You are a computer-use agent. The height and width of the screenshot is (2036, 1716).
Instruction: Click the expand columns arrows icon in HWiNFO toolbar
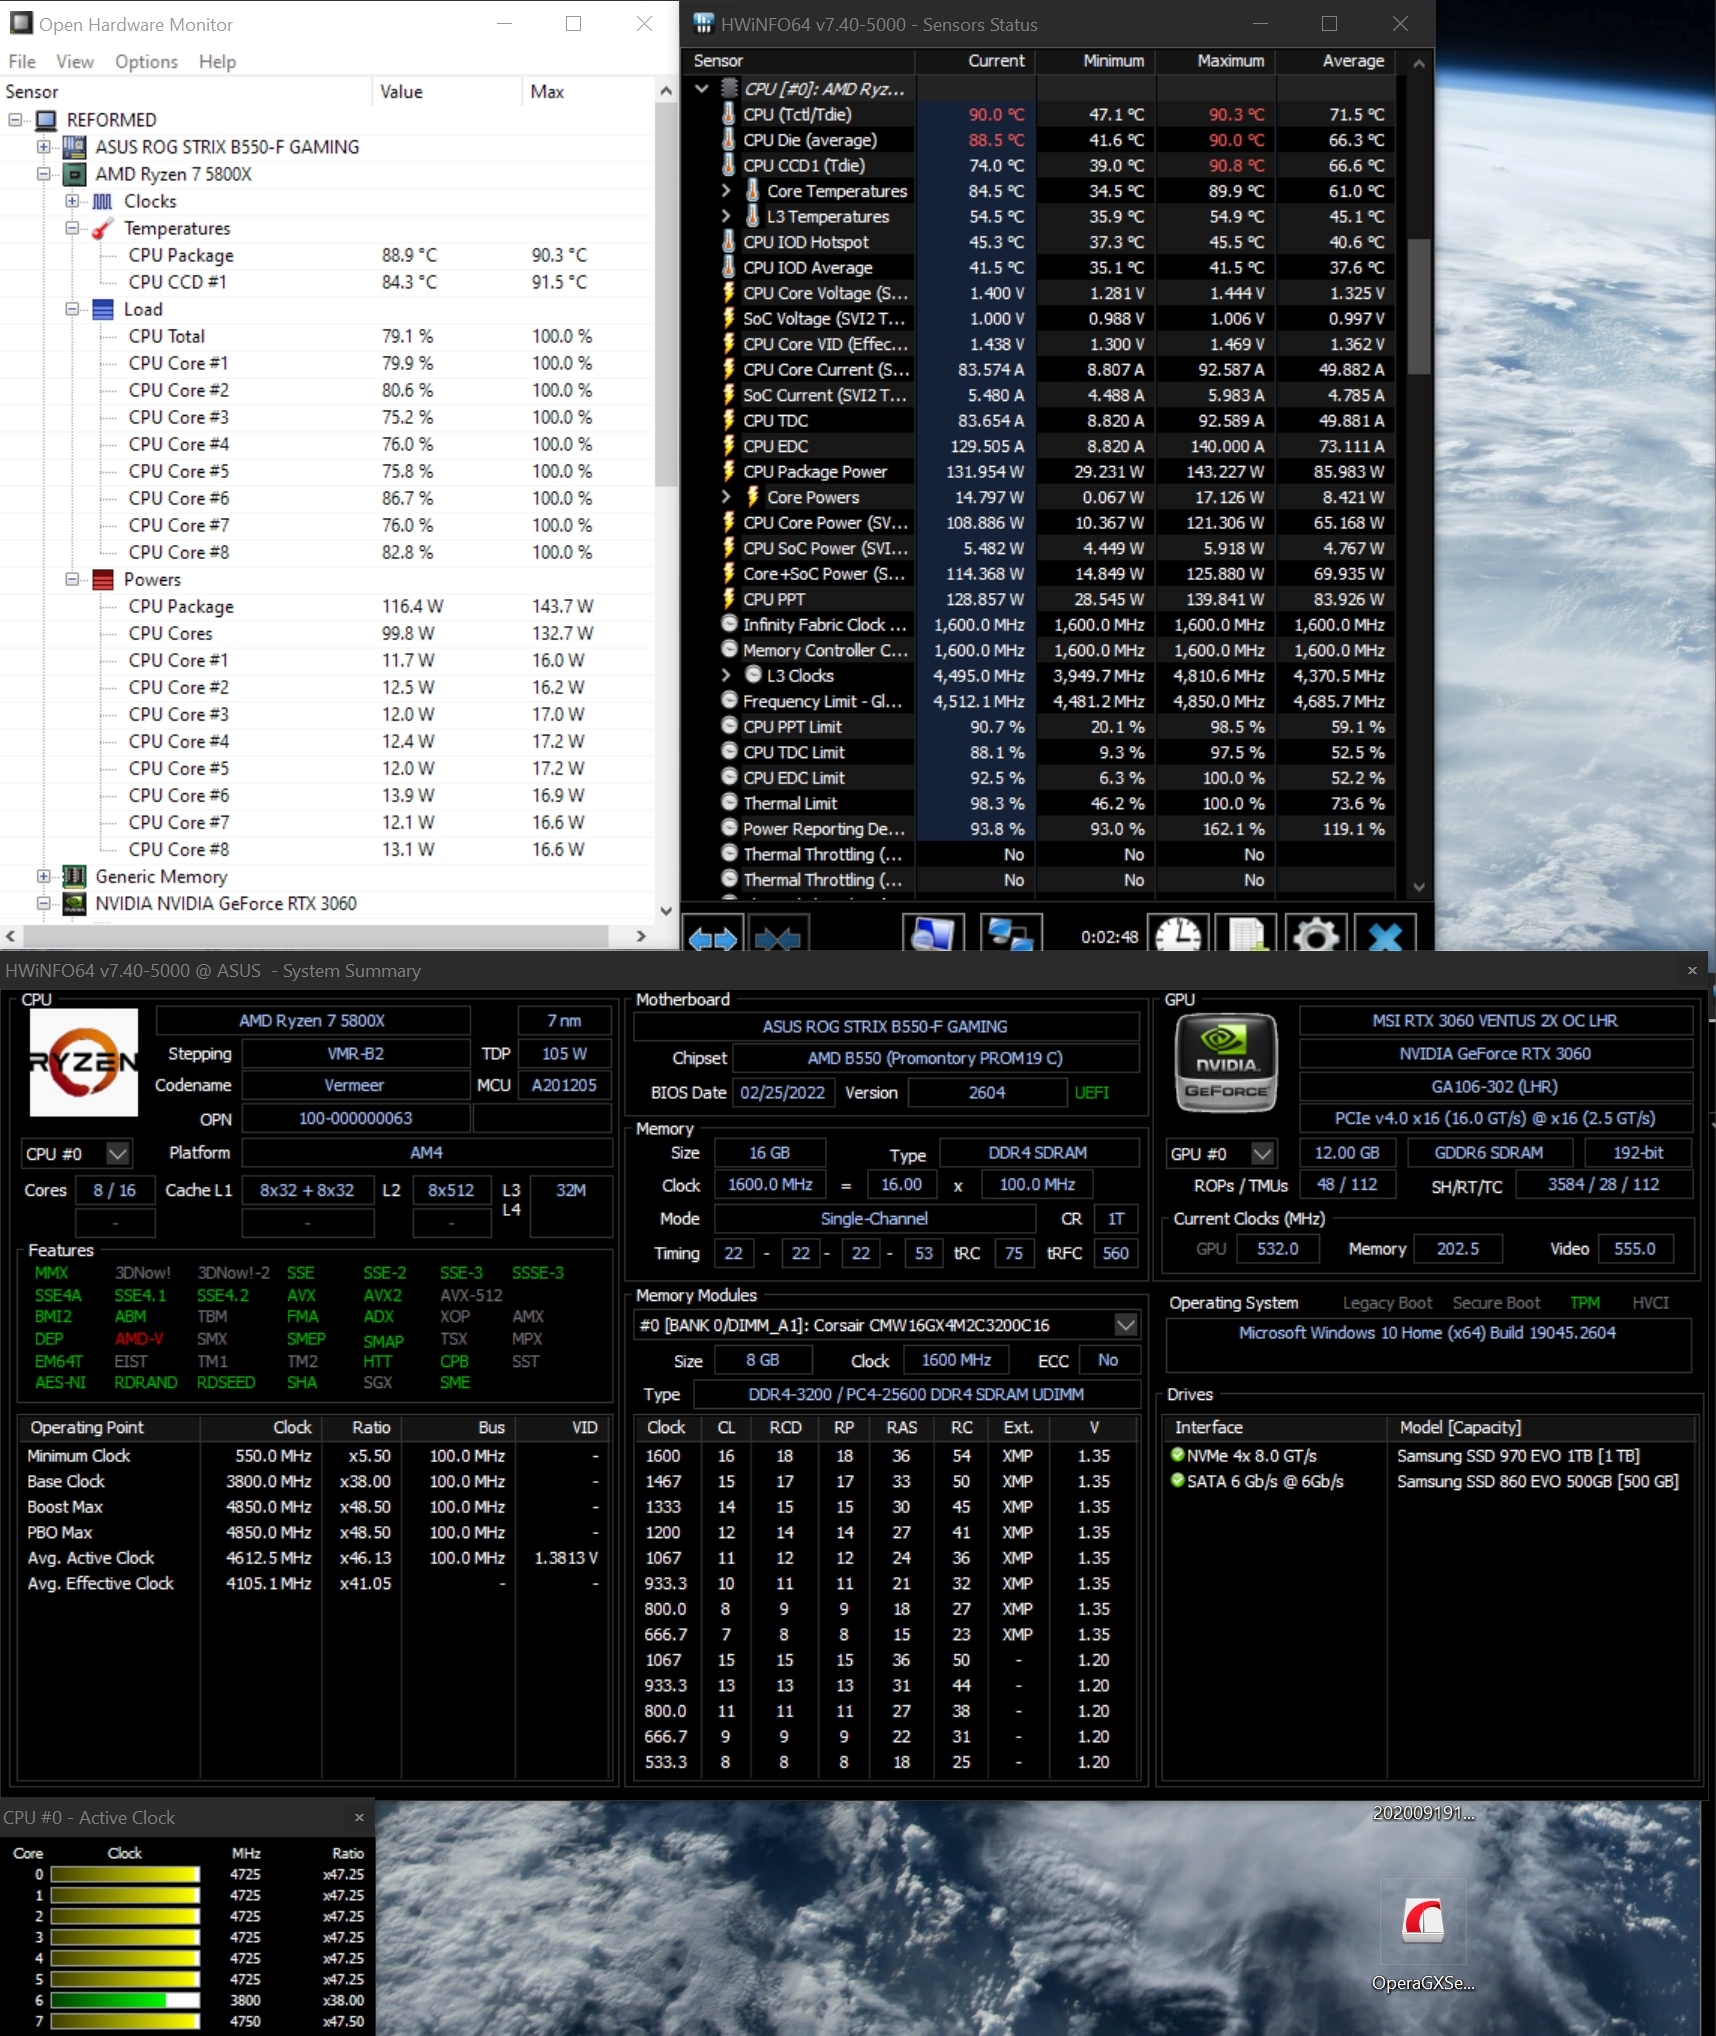coord(713,938)
